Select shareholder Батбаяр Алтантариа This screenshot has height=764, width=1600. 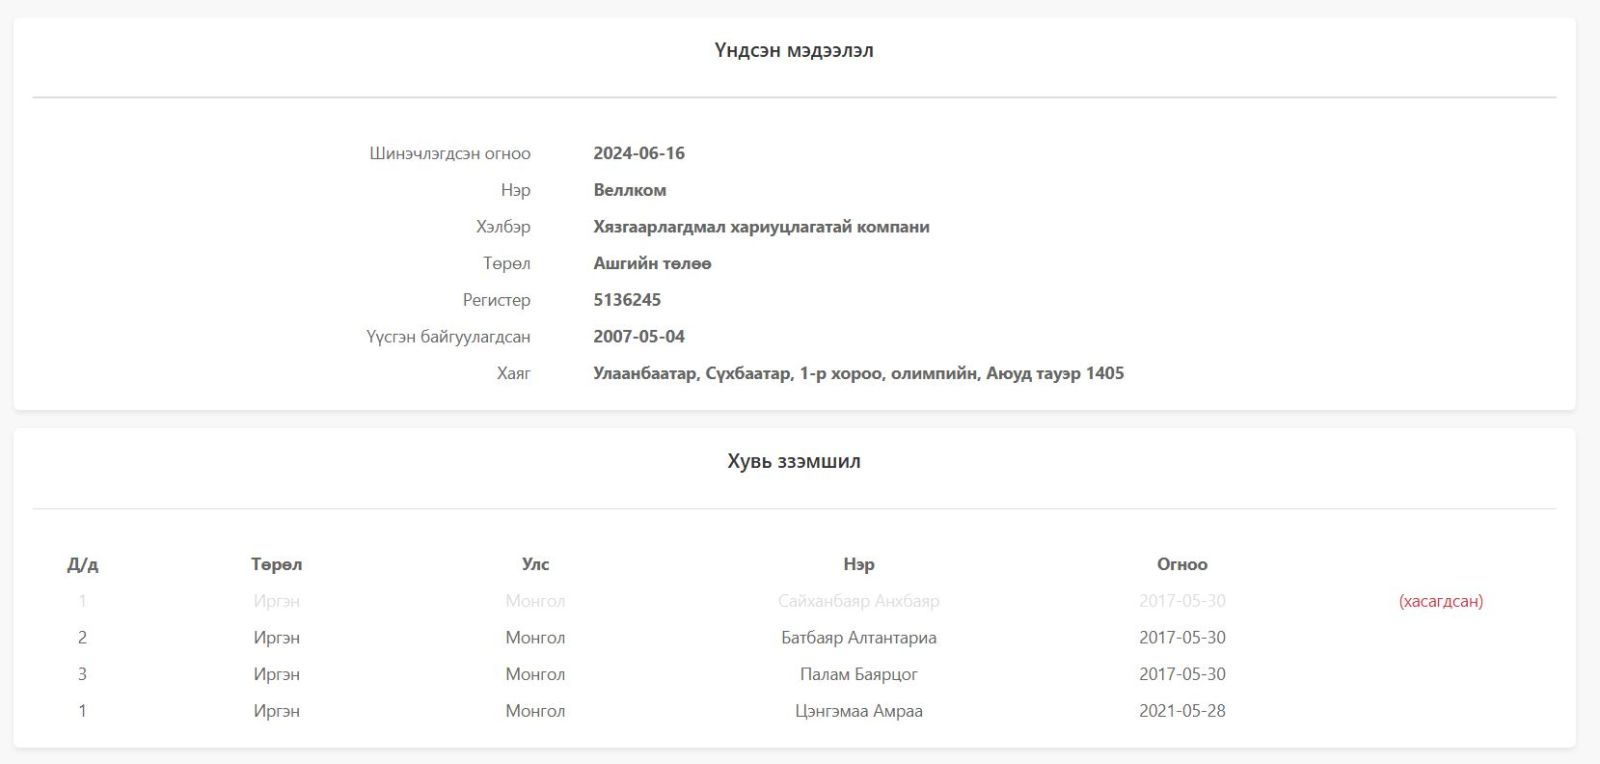click(x=858, y=638)
